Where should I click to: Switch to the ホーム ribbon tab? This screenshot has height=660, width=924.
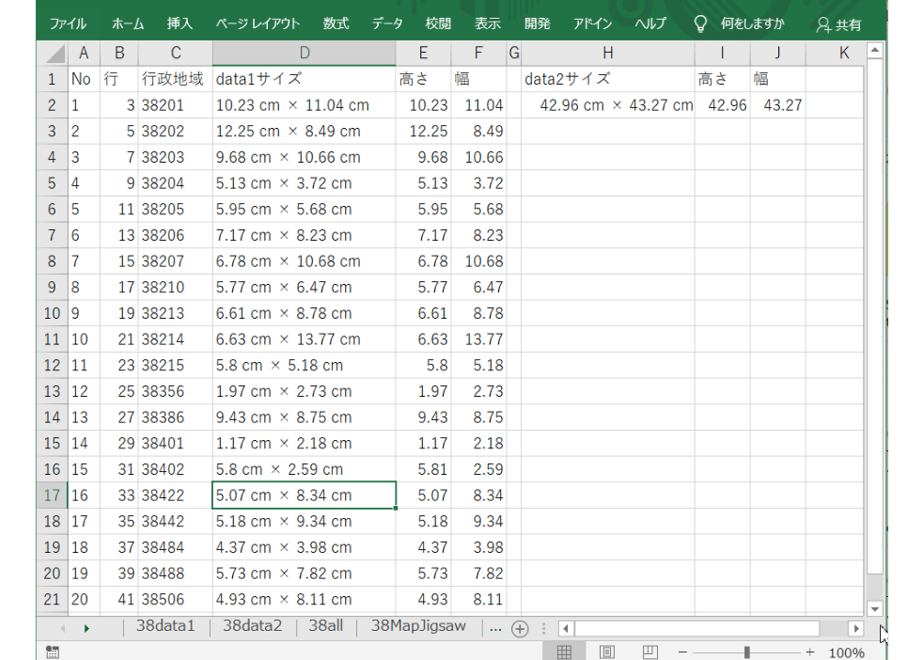[x=128, y=24]
